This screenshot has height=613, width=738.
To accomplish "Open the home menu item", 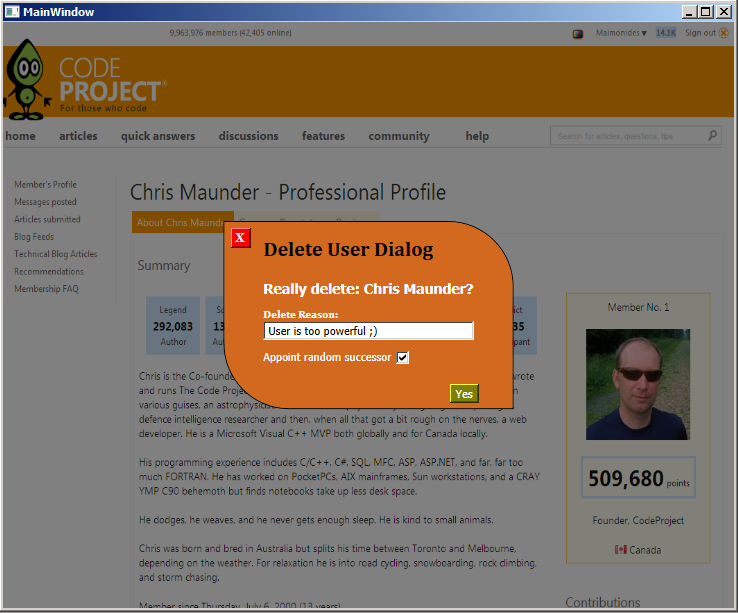I will click(20, 136).
